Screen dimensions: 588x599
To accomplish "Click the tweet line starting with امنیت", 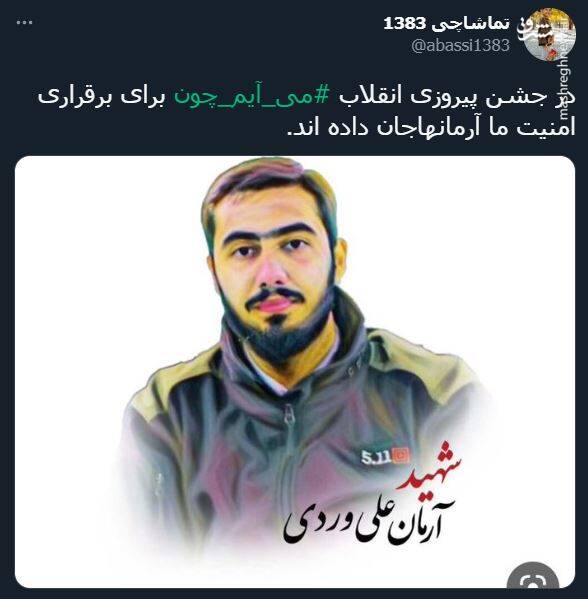I will [431, 127].
